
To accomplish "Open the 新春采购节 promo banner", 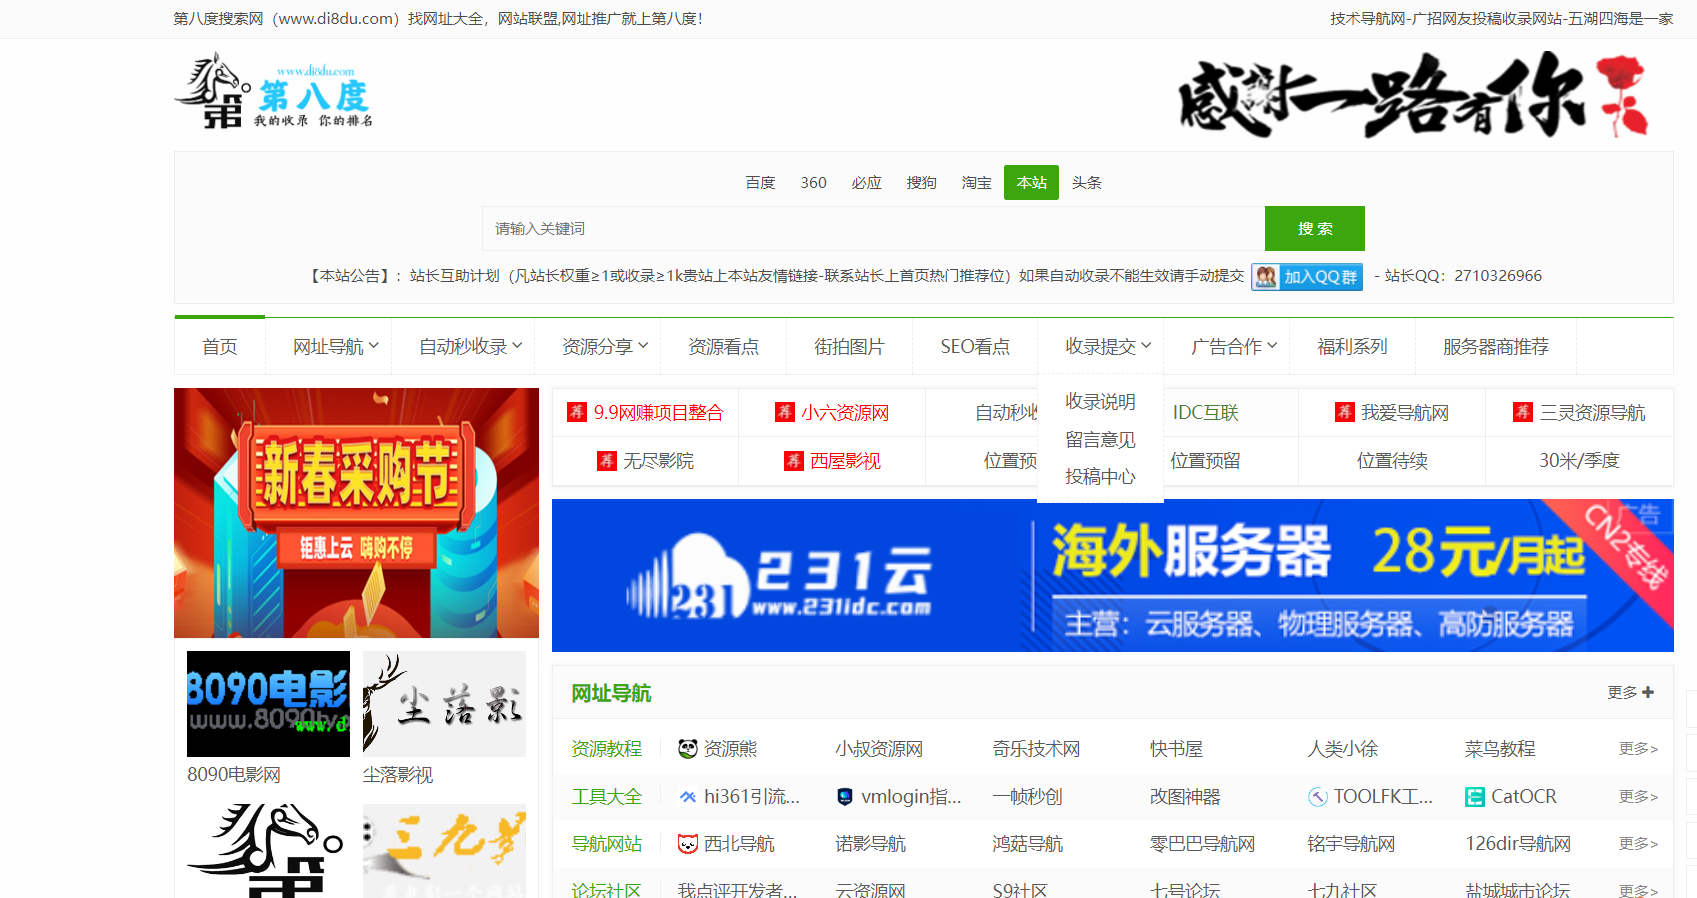I will (356, 513).
